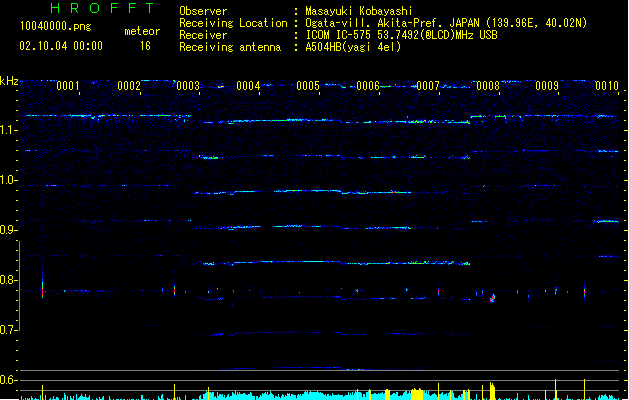Image resolution: width=629 pixels, height=400 pixels.
Task: Click time marker 0001
Action: tap(68, 86)
